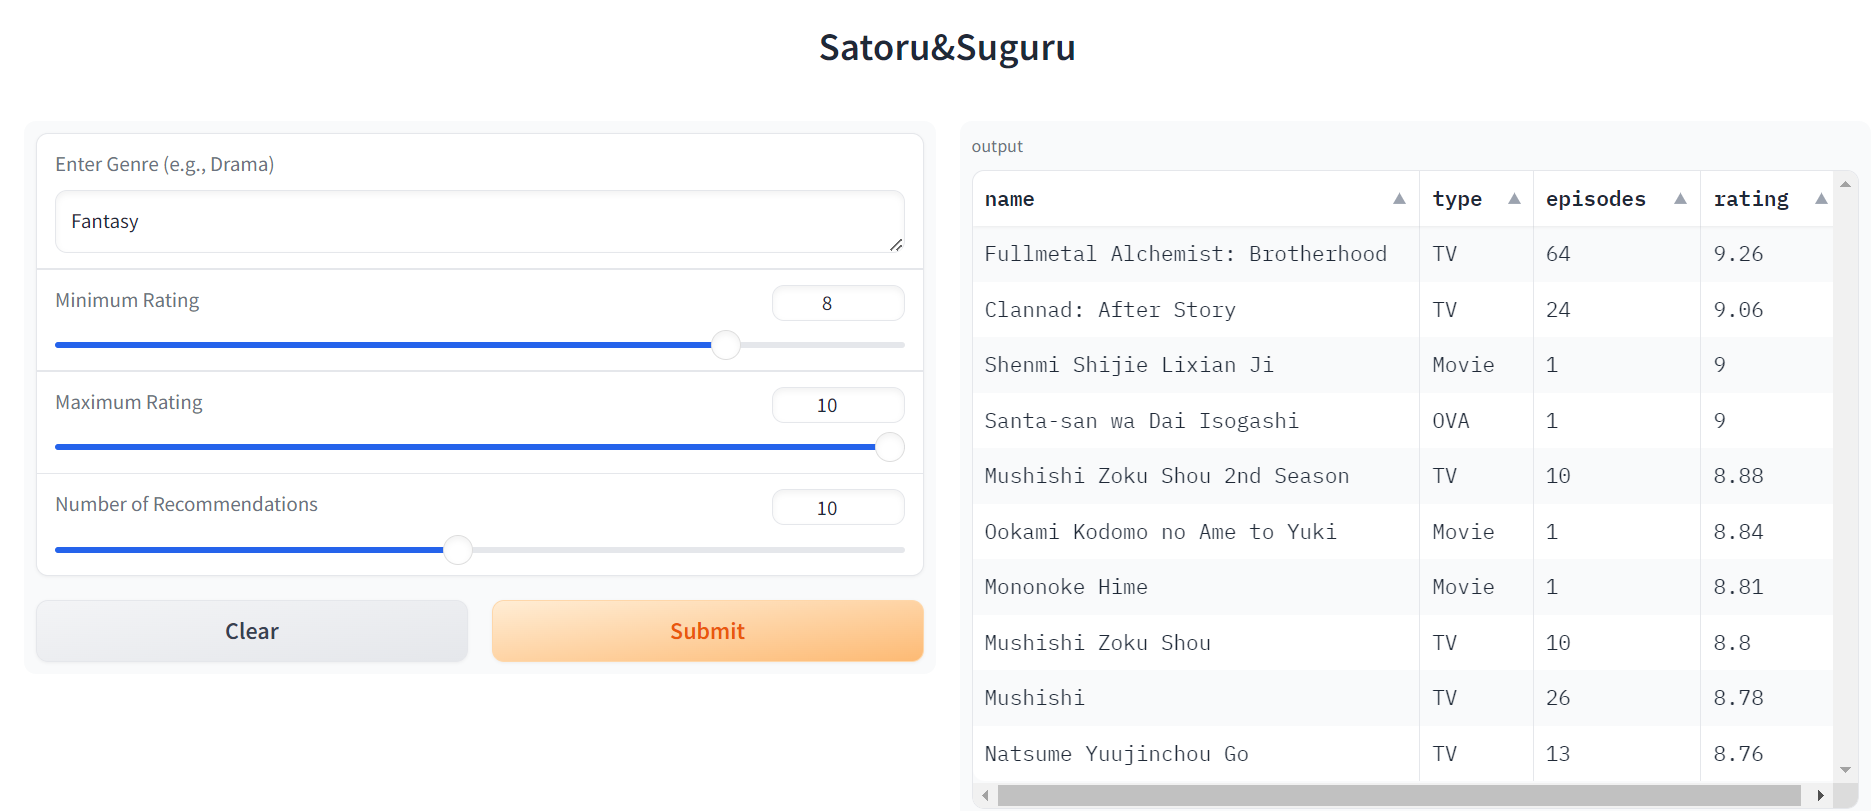Select the Mononoke Hime name cell
This screenshot has height=811, width=1874.
click(x=1066, y=587)
